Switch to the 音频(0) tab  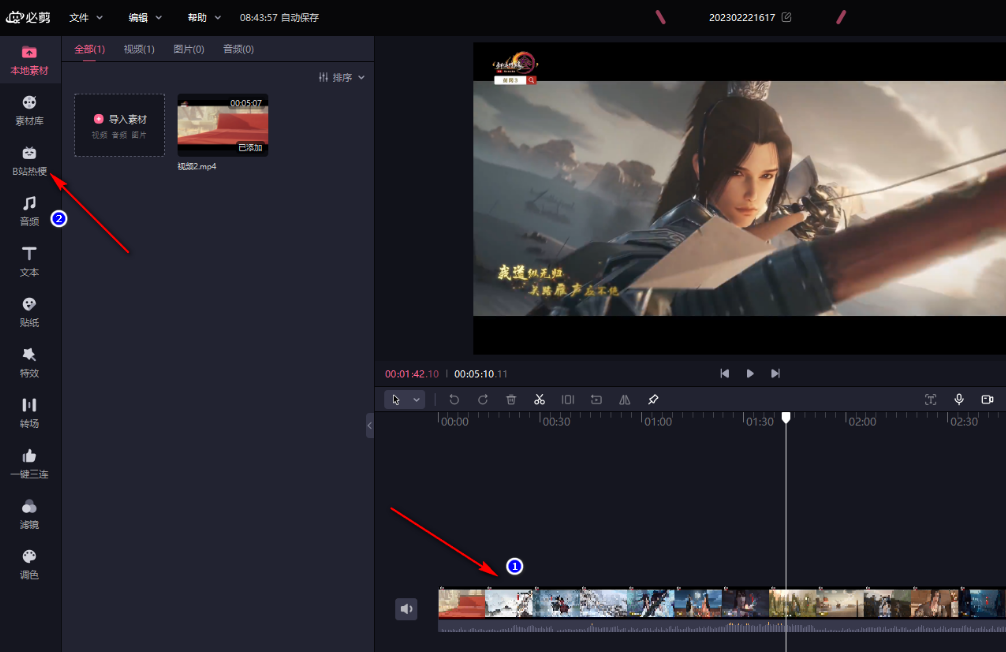pyautogui.click(x=239, y=49)
